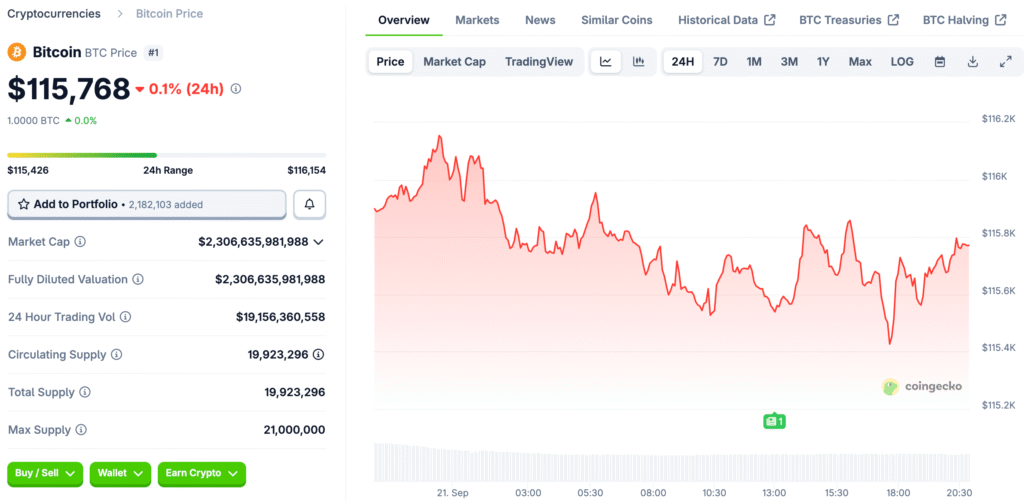
Task: Click the 24h Range progress bar
Action: coord(167,155)
